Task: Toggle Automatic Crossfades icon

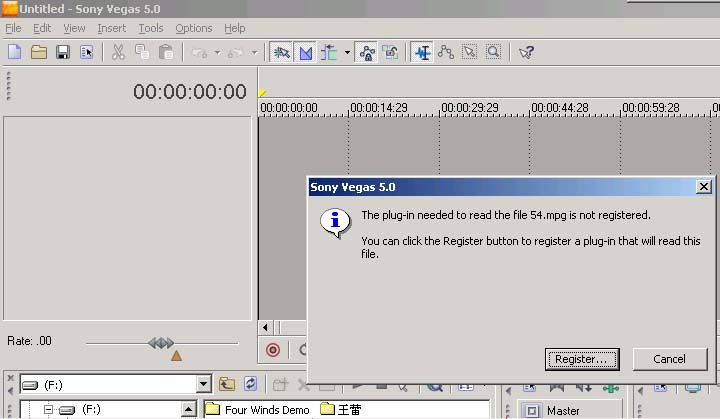Action: point(305,52)
